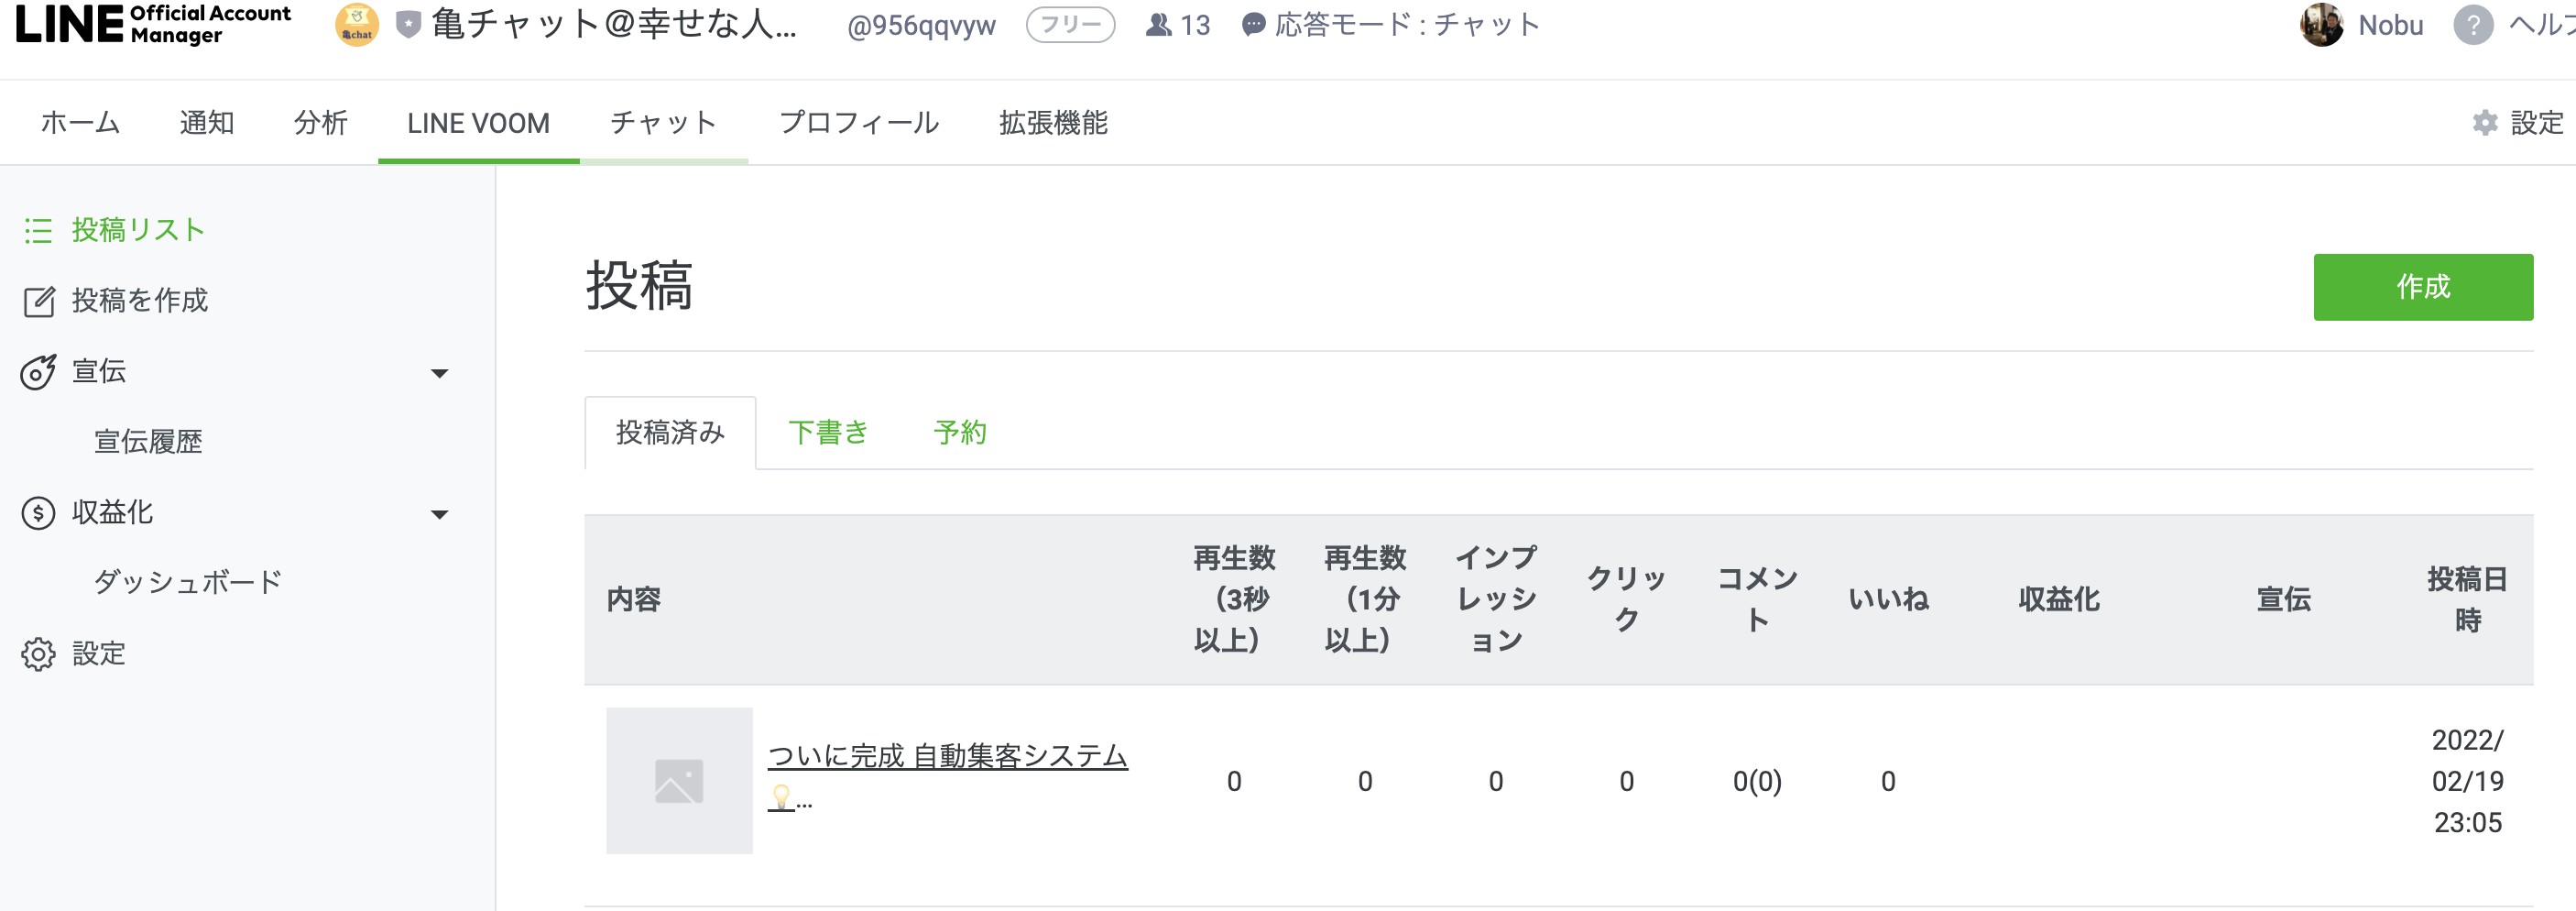Open 宣伝履歴 in the sidebar
2576x911 pixels.
tap(148, 442)
